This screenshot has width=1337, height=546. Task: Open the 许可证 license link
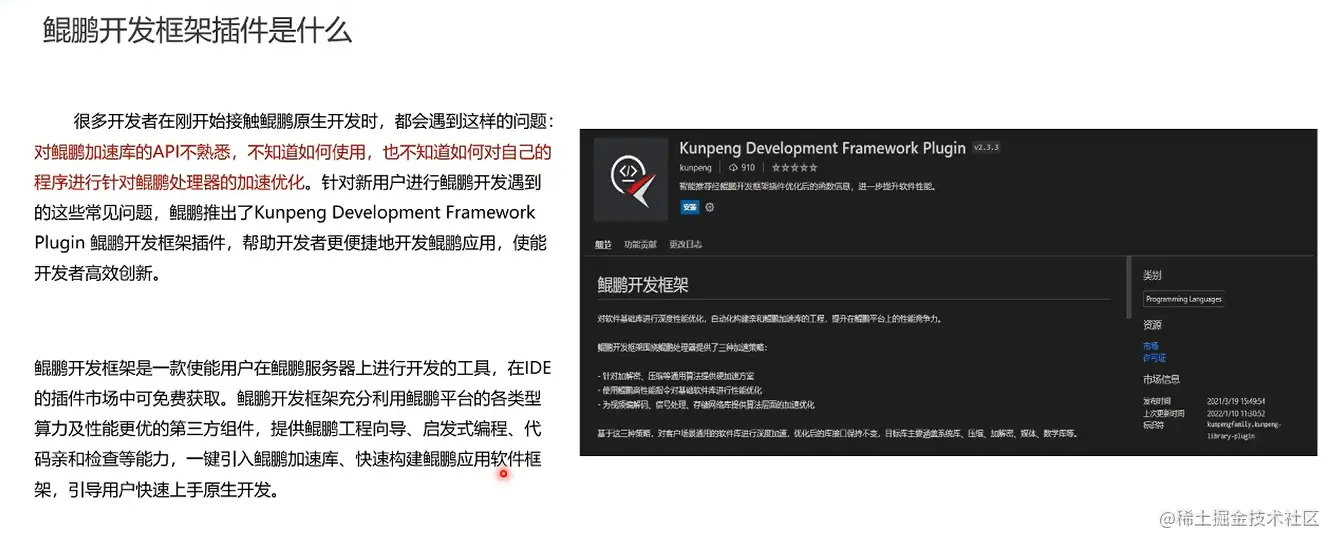pos(1154,357)
